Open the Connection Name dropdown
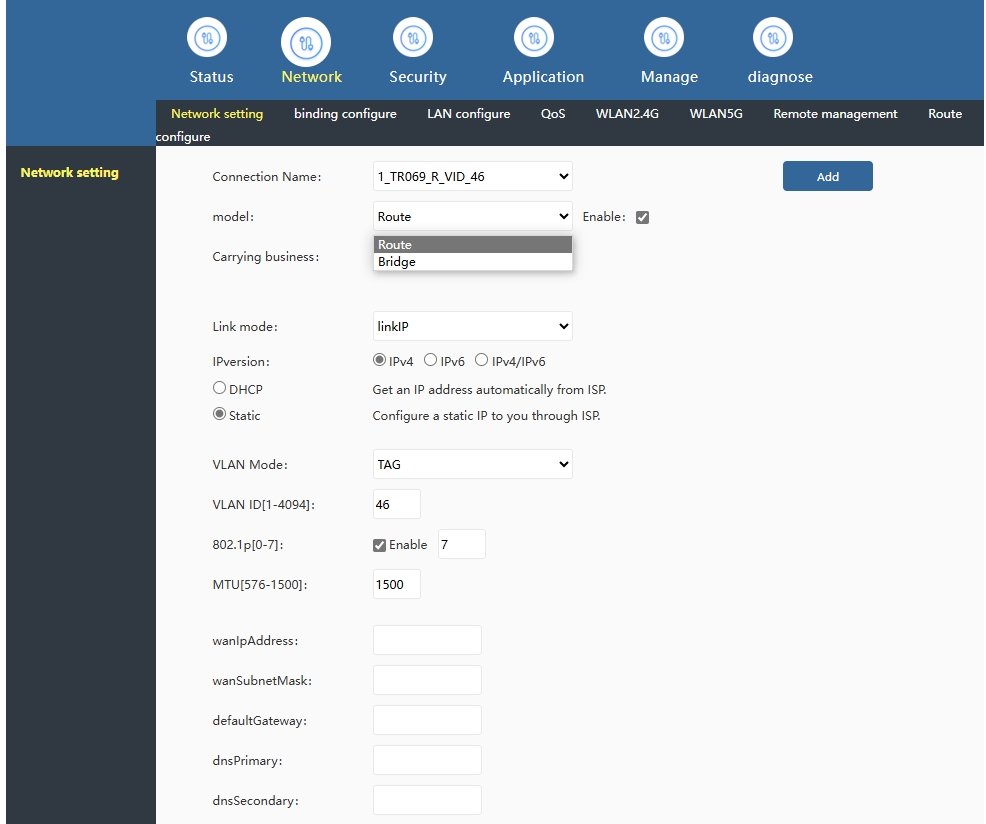The width and height of the screenshot is (986, 824). [x=472, y=177]
